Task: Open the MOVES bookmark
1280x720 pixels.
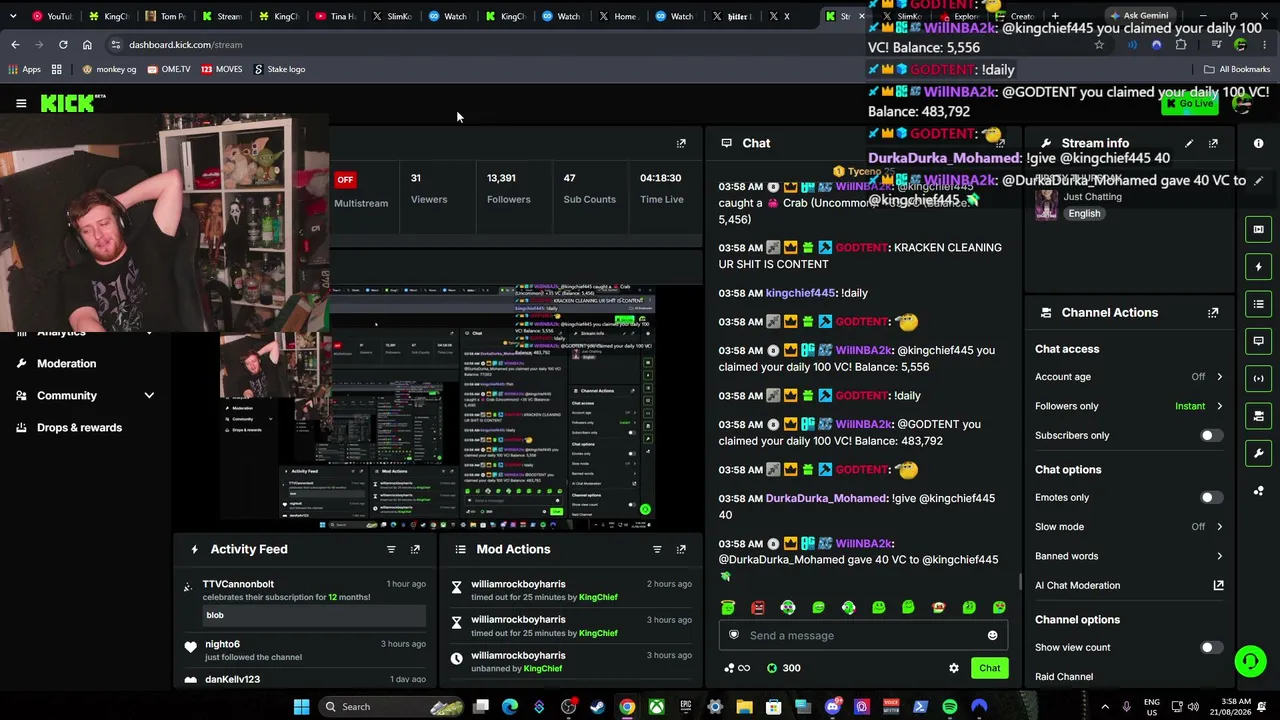Action: [221, 69]
